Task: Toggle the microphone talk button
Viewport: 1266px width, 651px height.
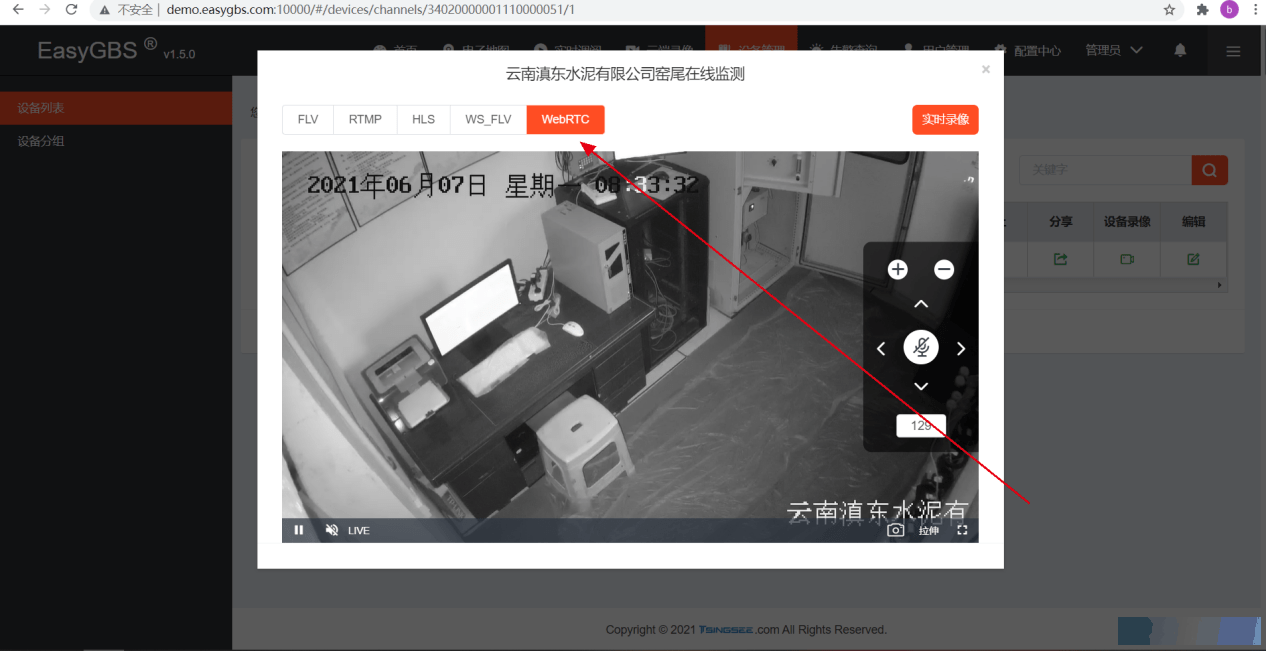Action: click(921, 347)
